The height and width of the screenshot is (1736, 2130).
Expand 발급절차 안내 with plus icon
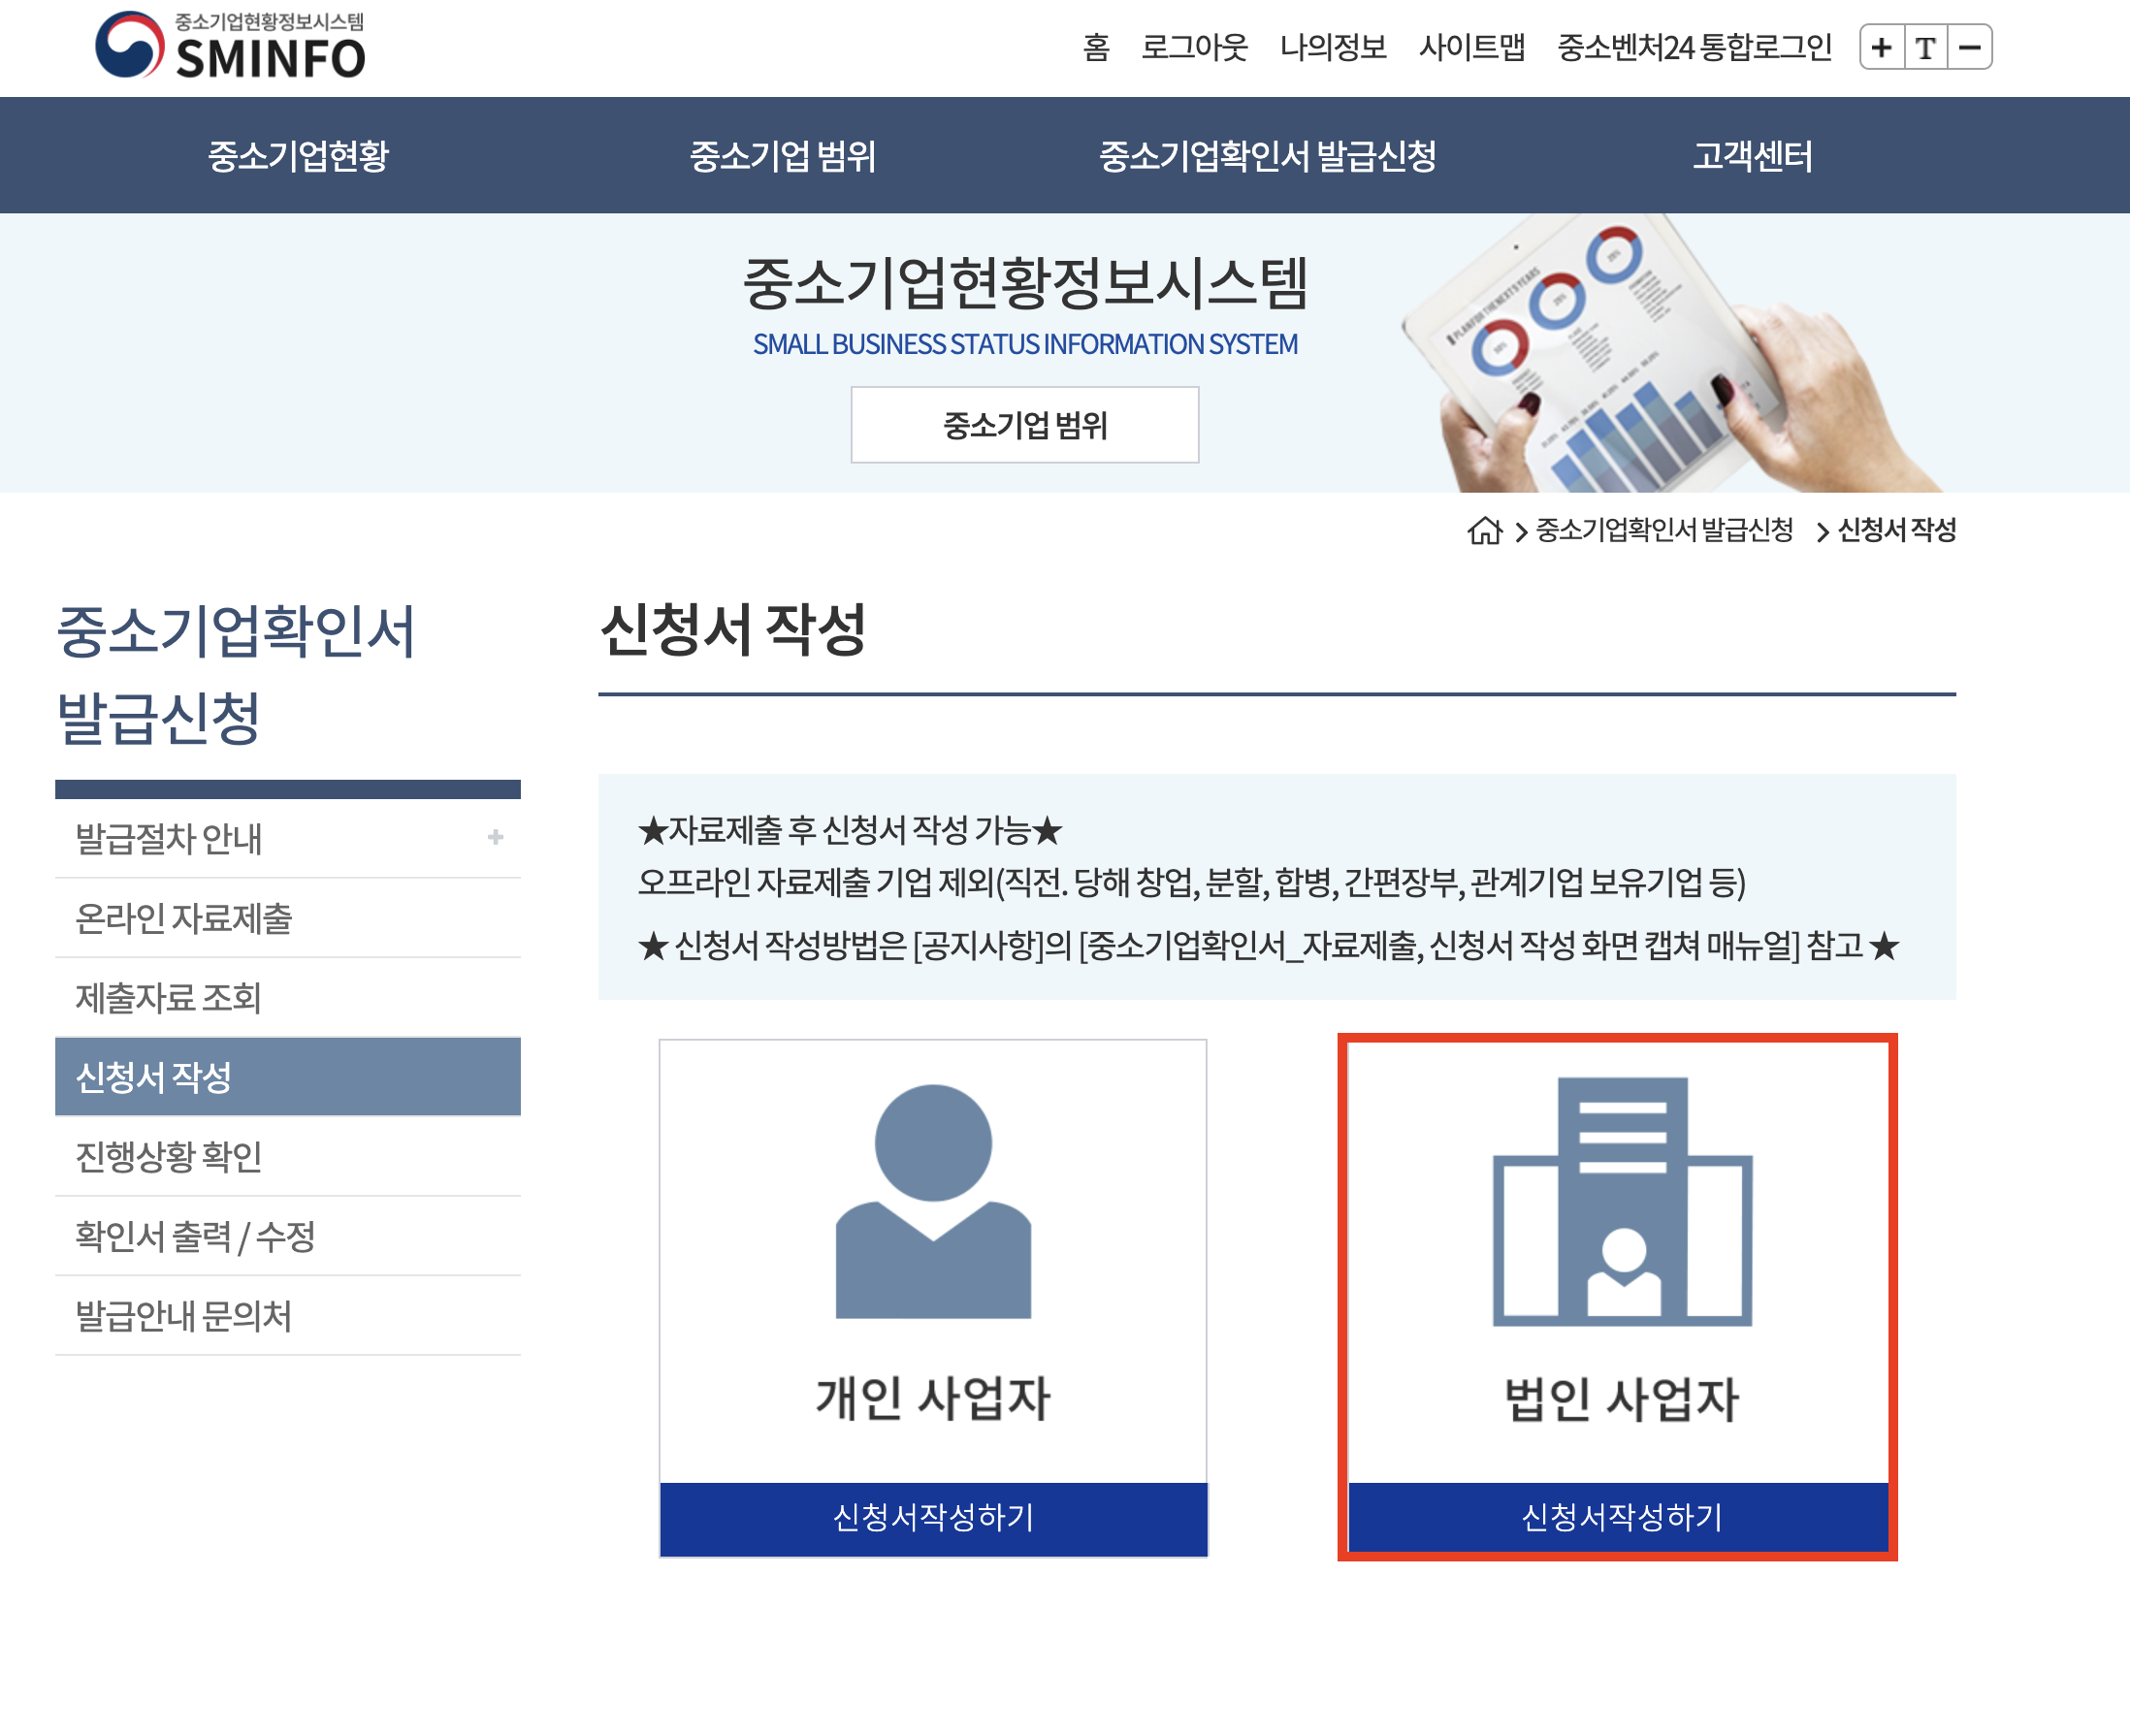(495, 837)
